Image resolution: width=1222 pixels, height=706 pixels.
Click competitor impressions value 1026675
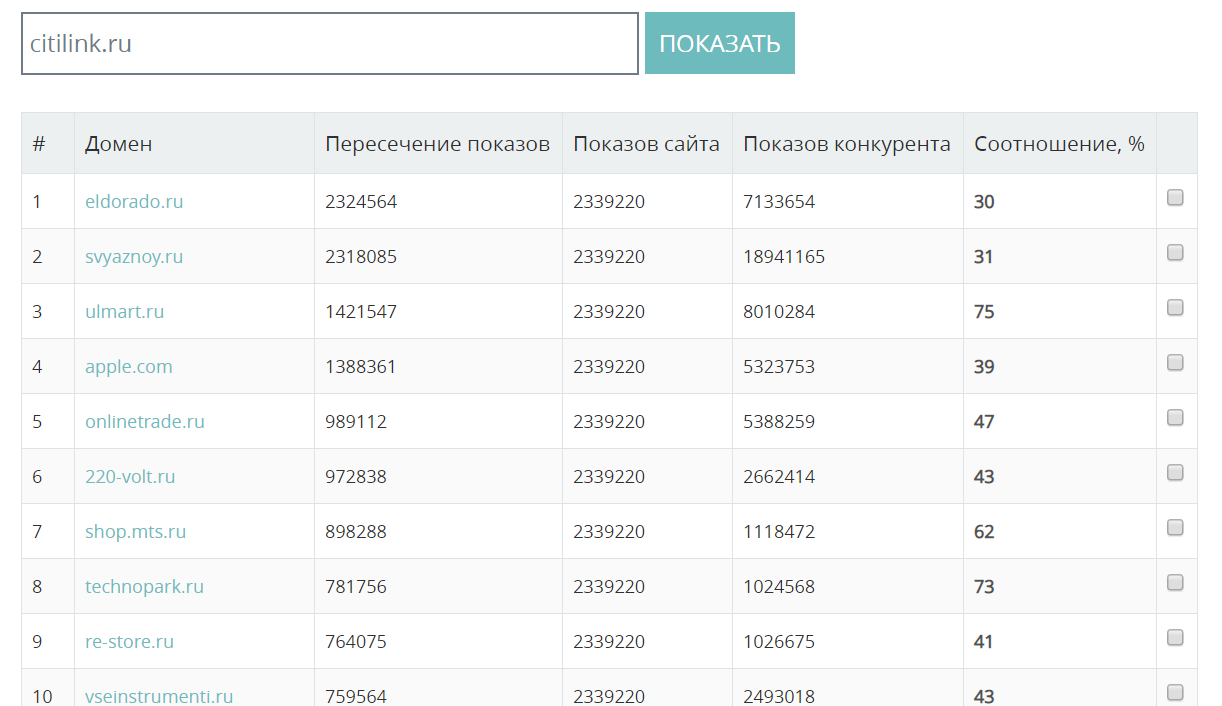coord(779,641)
